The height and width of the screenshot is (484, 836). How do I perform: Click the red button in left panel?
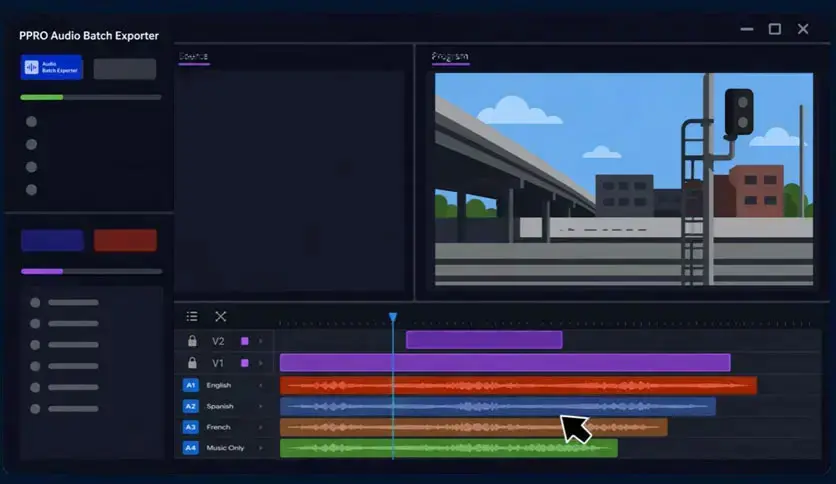pyautogui.click(x=125, y=240)
